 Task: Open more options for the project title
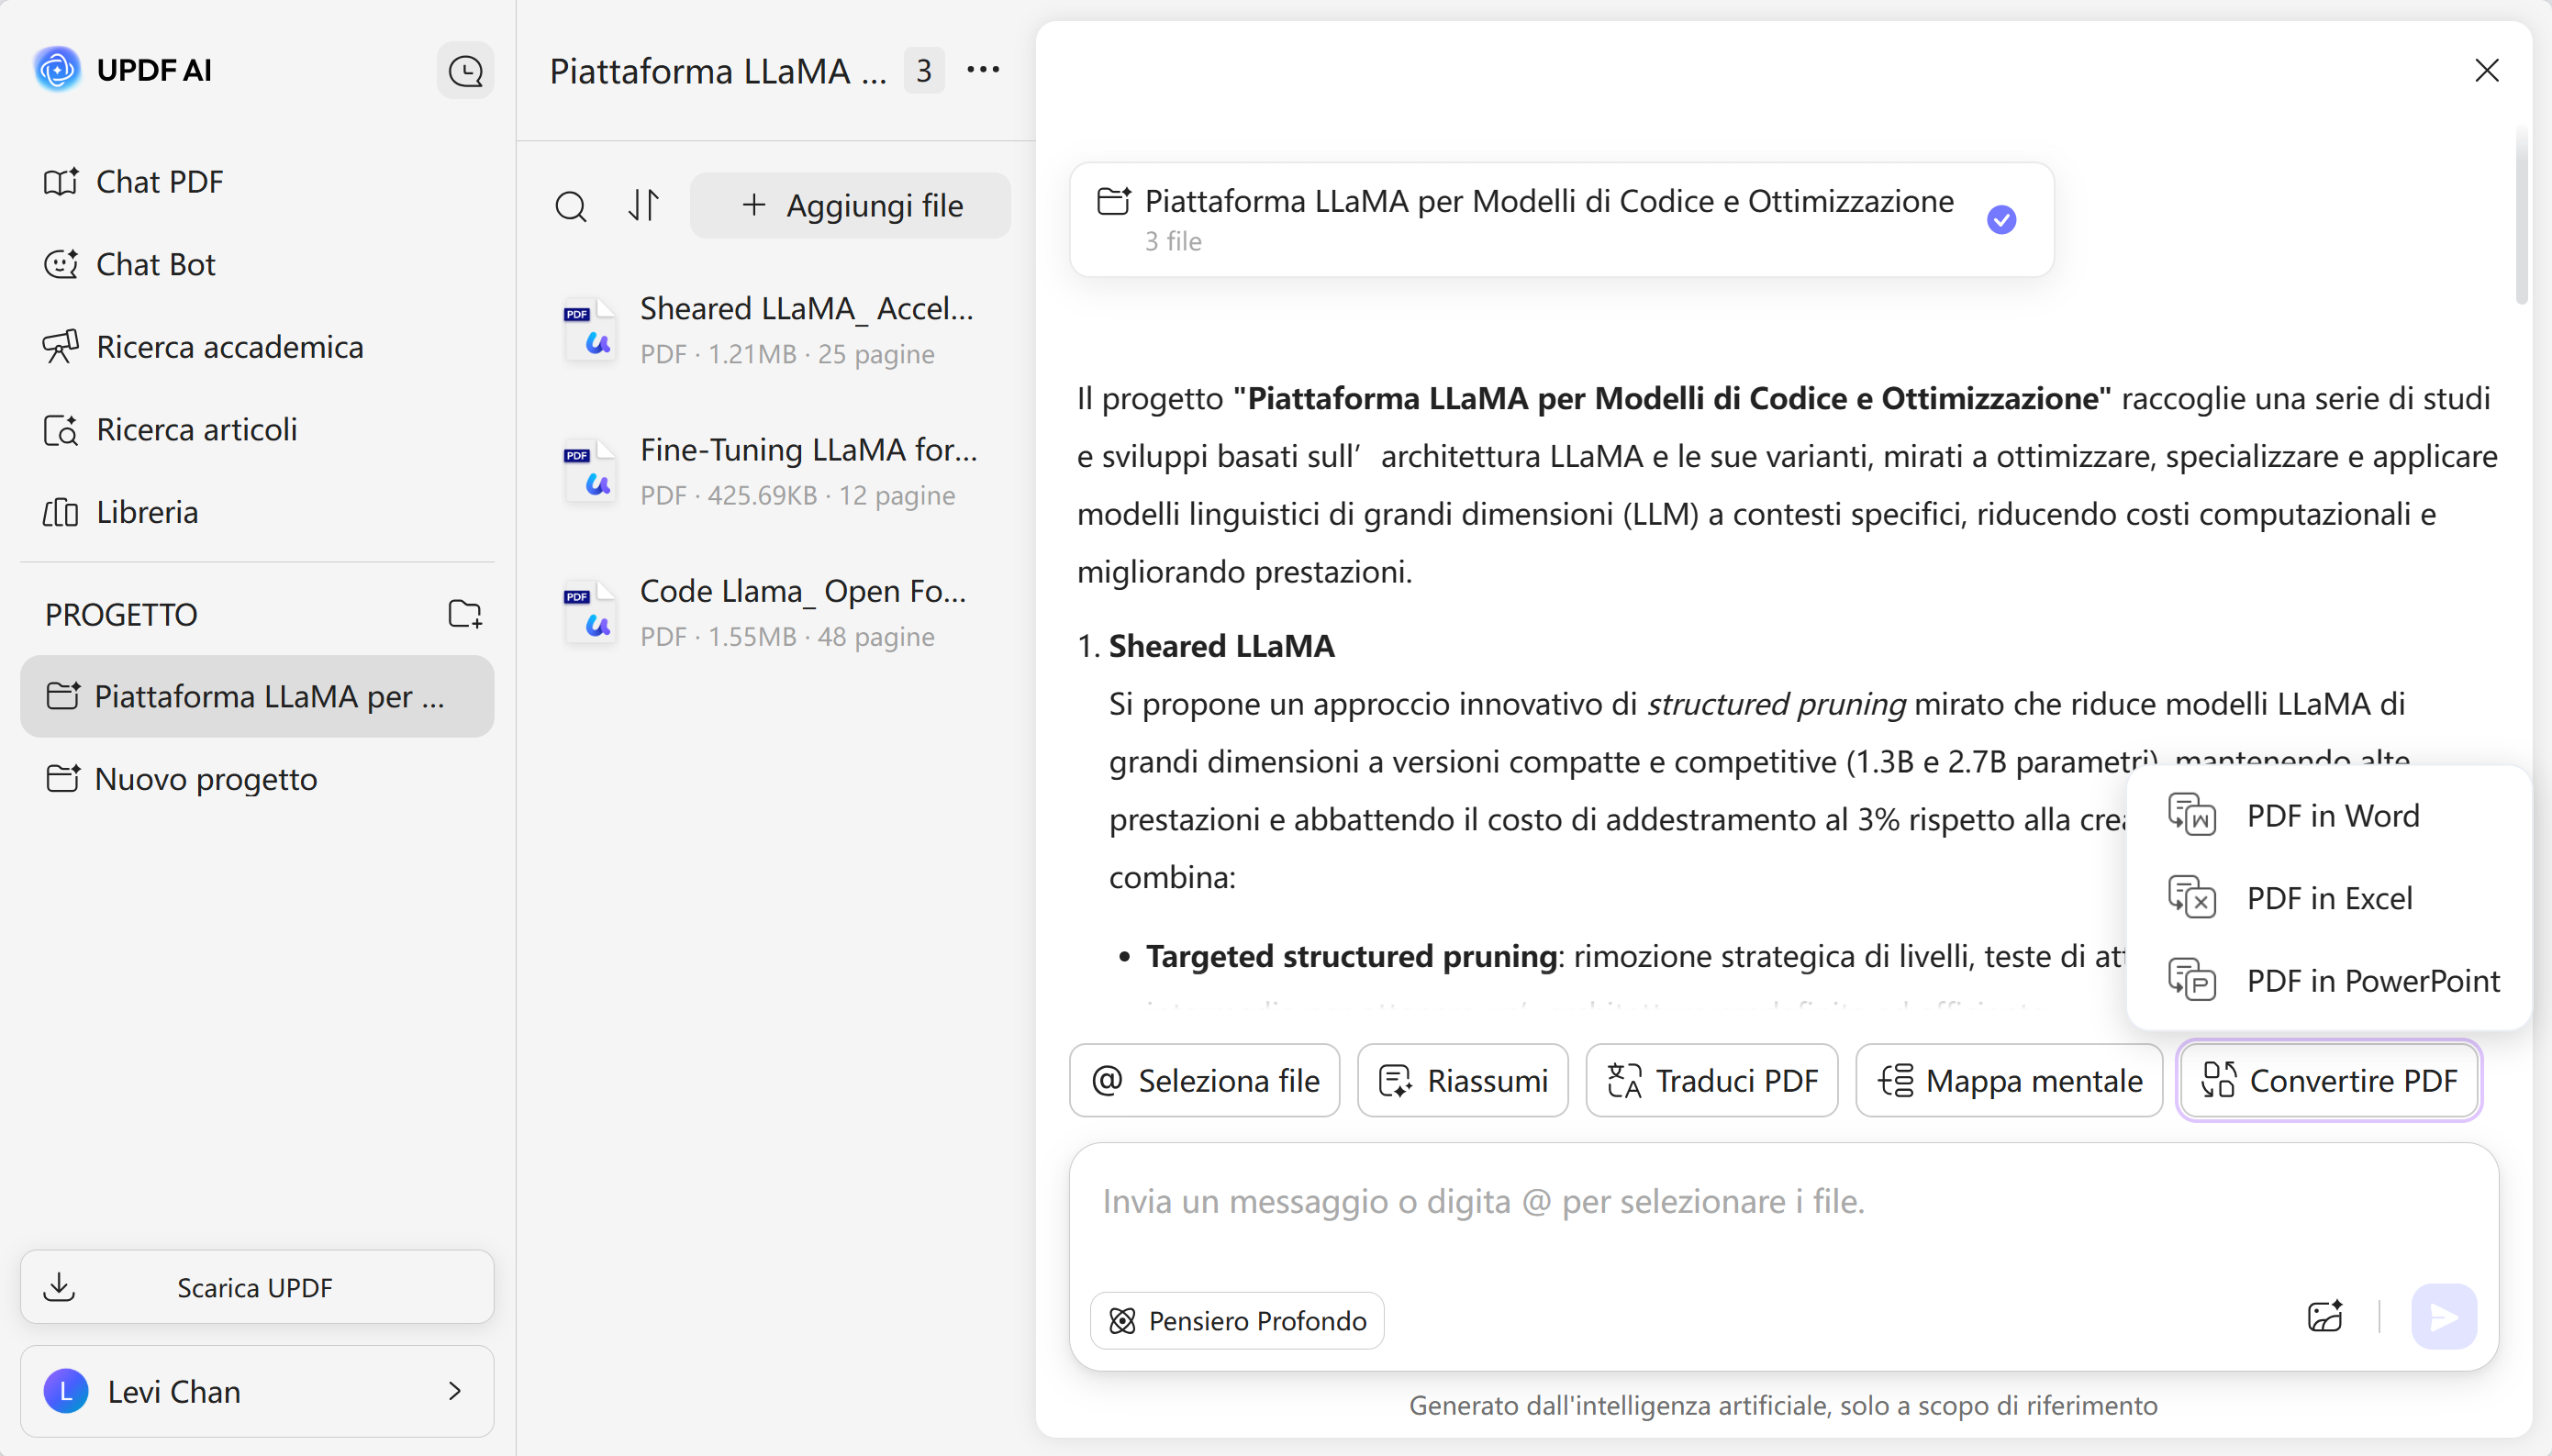[983, 70]
